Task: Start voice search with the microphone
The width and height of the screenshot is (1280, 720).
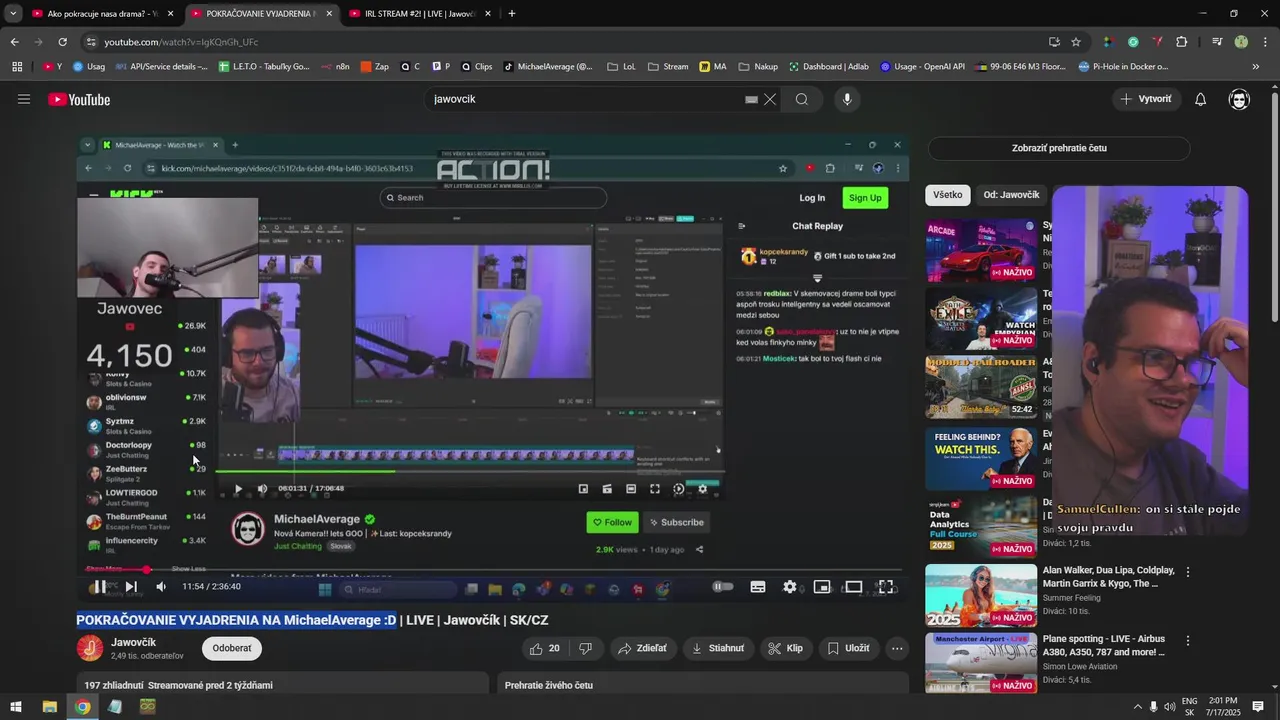Action: (x=847, y=99)
